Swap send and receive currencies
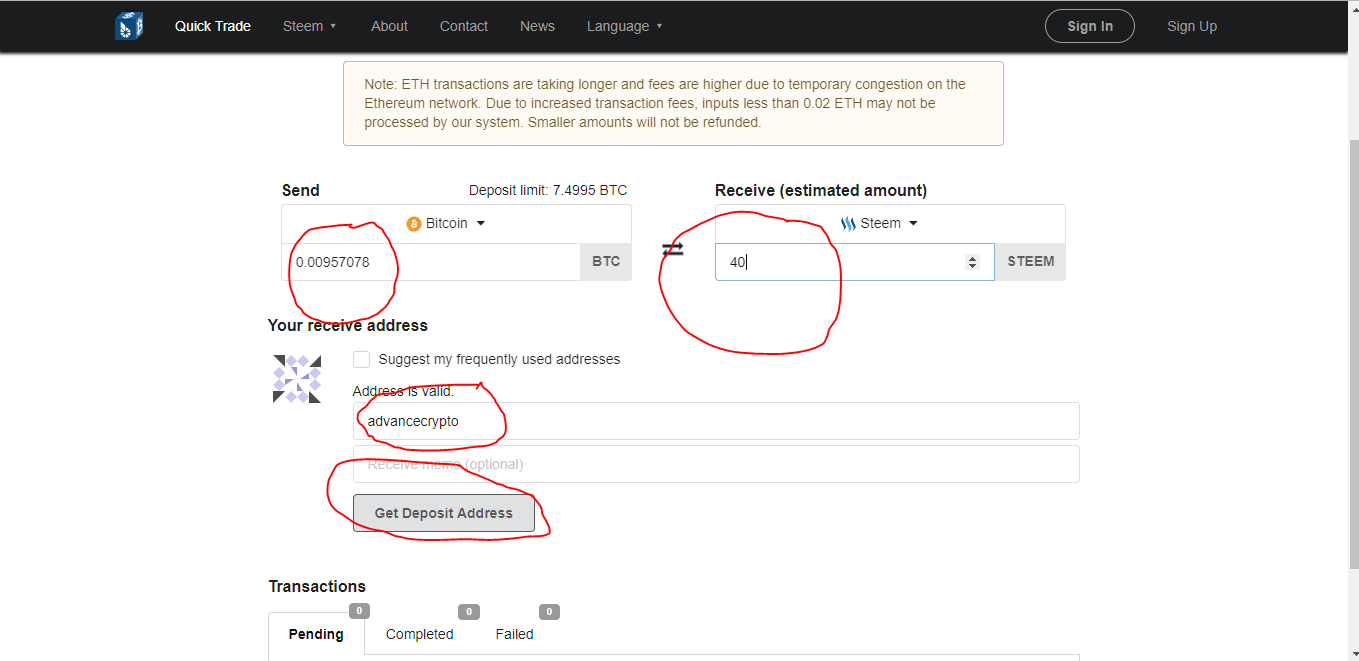1359x661 pixels. (673, 249)
